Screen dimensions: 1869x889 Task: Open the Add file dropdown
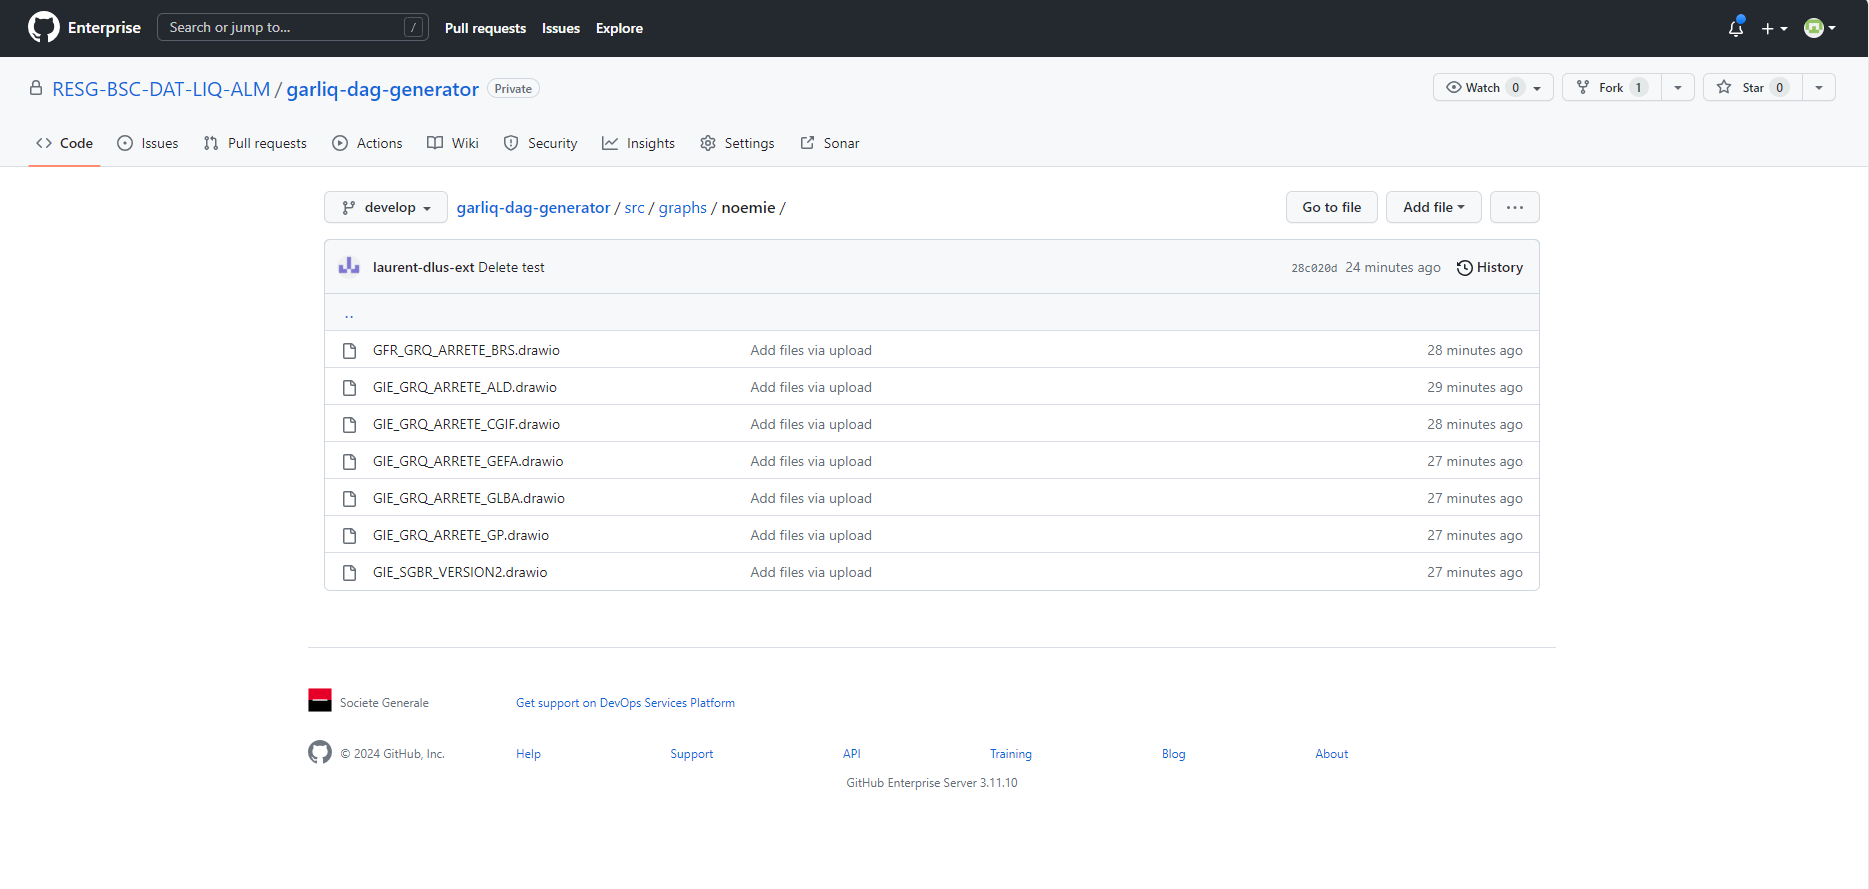pos(1434,207)
